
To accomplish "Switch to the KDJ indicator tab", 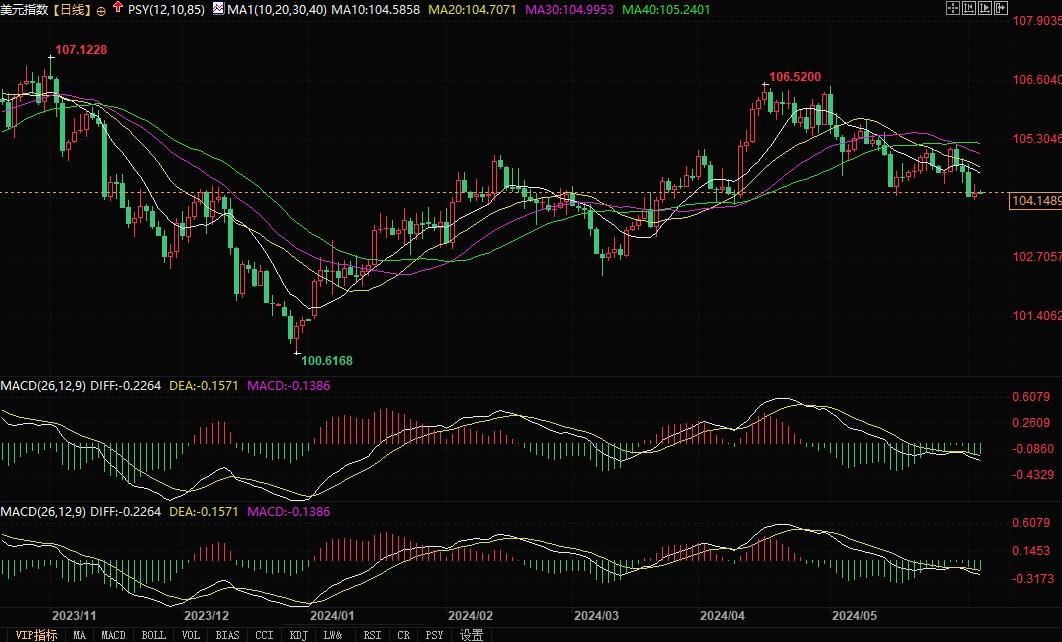I will click(298, 634).
